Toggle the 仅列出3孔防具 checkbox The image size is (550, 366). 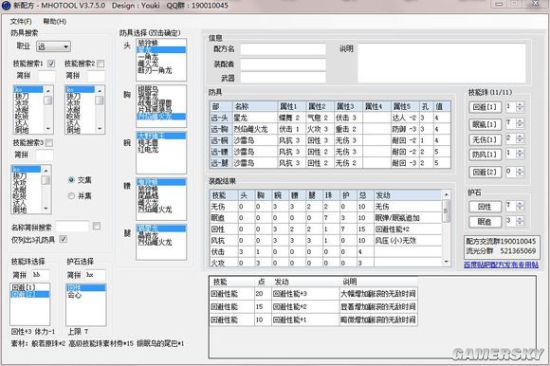(63, 239)
